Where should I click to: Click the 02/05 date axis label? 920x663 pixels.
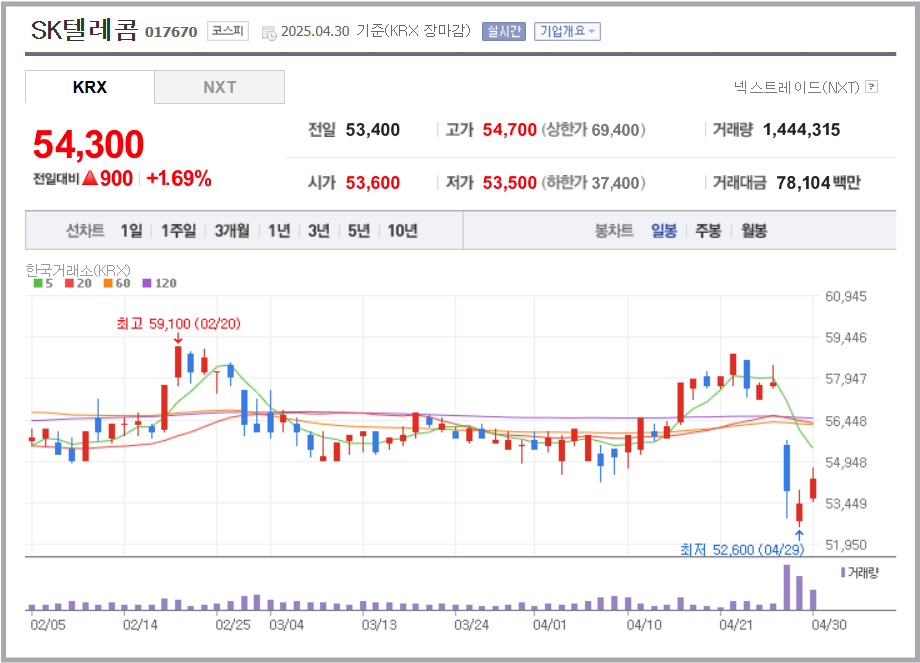48,625
